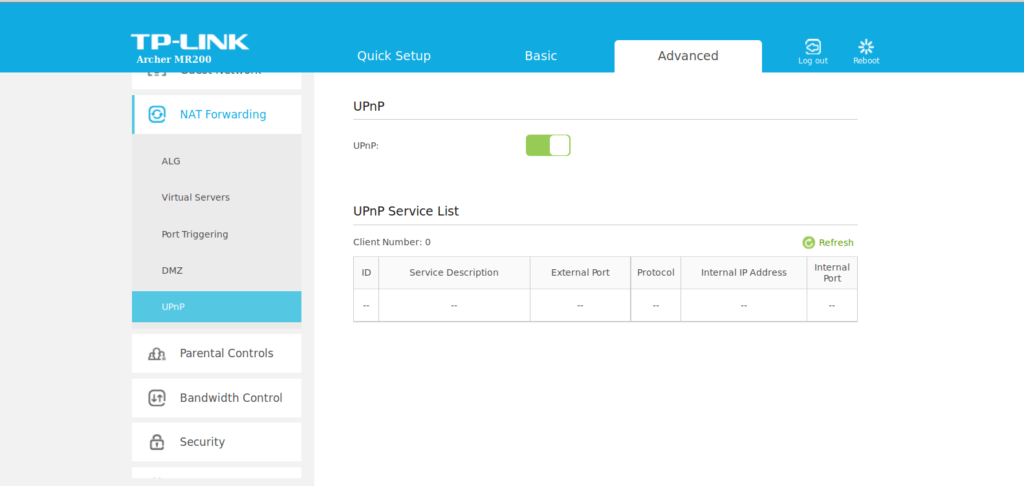Switch to the Basic tab
The height and width of the screenshot is (486, 1024).
pyautogui.click(x=541, y=56)
